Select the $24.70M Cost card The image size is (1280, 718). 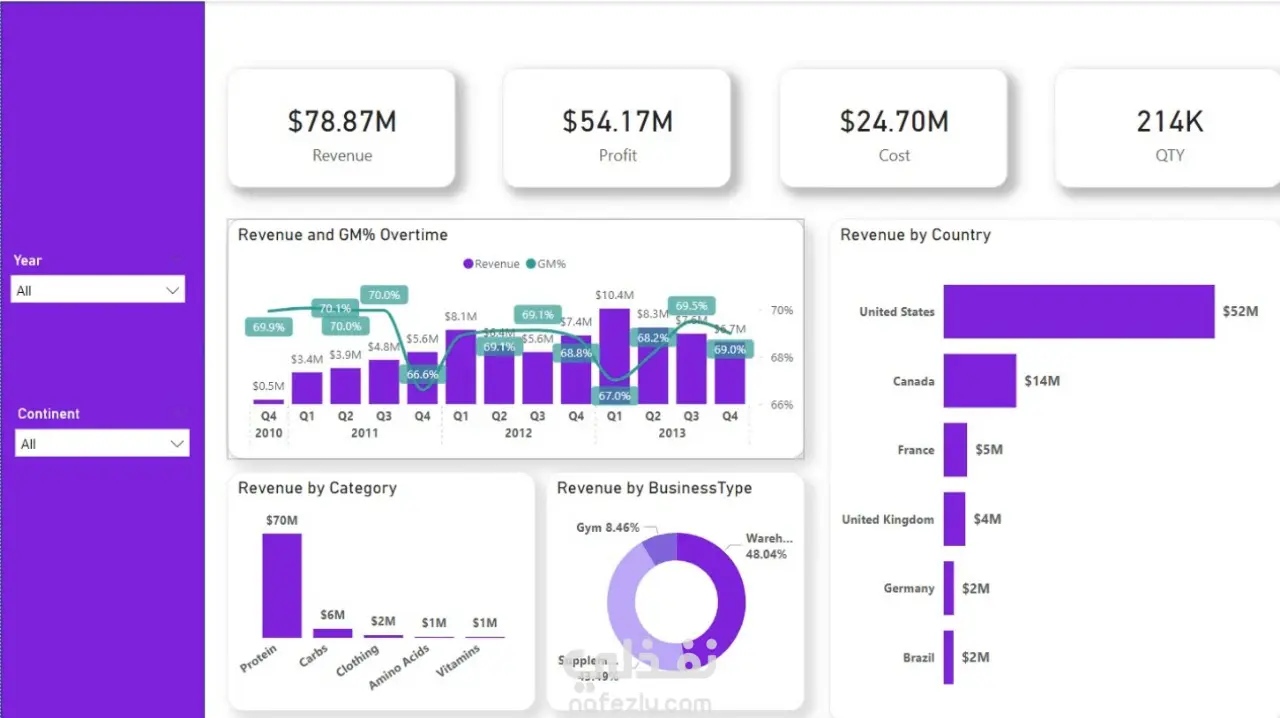click(x=894, y=128)
